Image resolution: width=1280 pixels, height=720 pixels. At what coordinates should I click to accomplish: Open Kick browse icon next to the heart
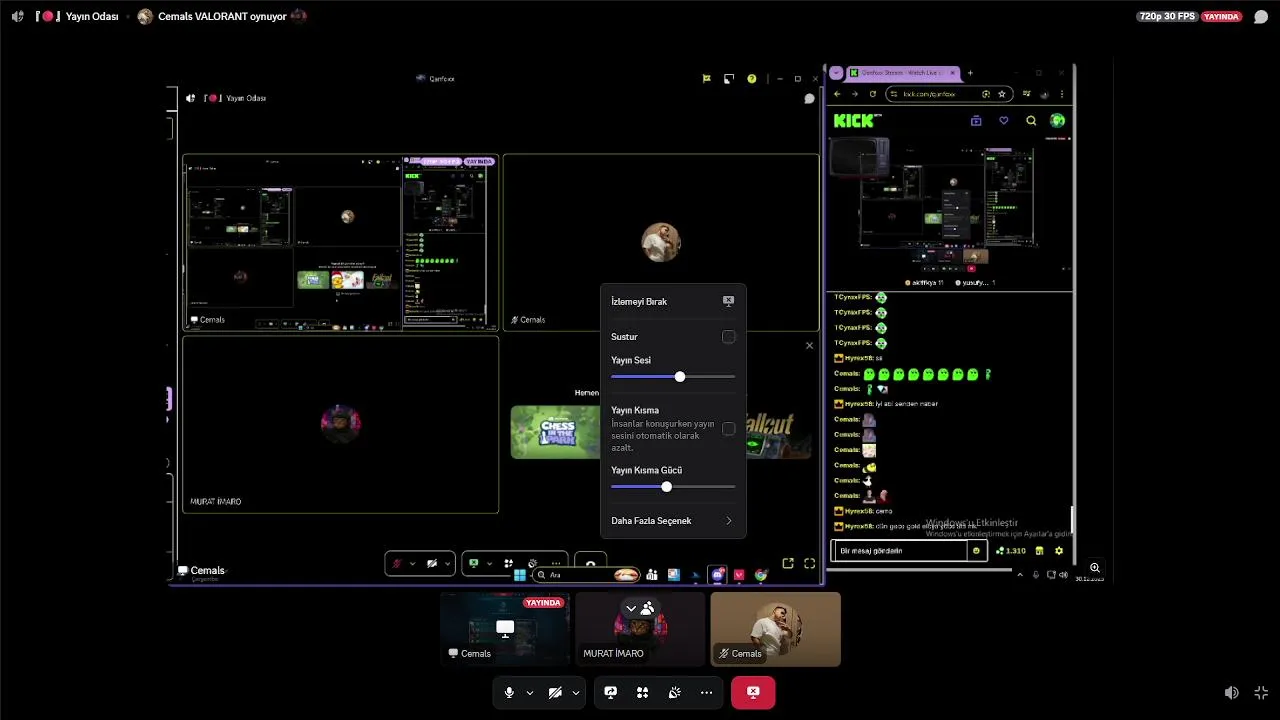[x=976, y=121]
